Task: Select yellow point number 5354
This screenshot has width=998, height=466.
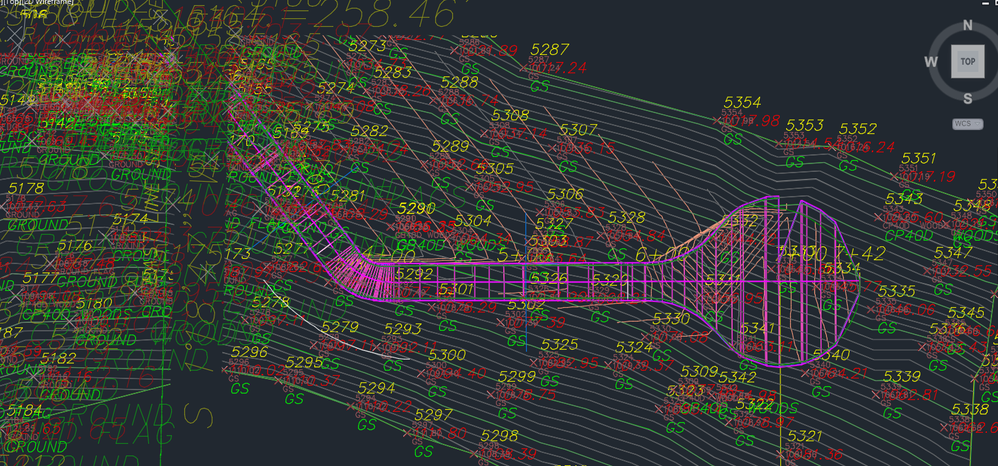Action: 743,103
